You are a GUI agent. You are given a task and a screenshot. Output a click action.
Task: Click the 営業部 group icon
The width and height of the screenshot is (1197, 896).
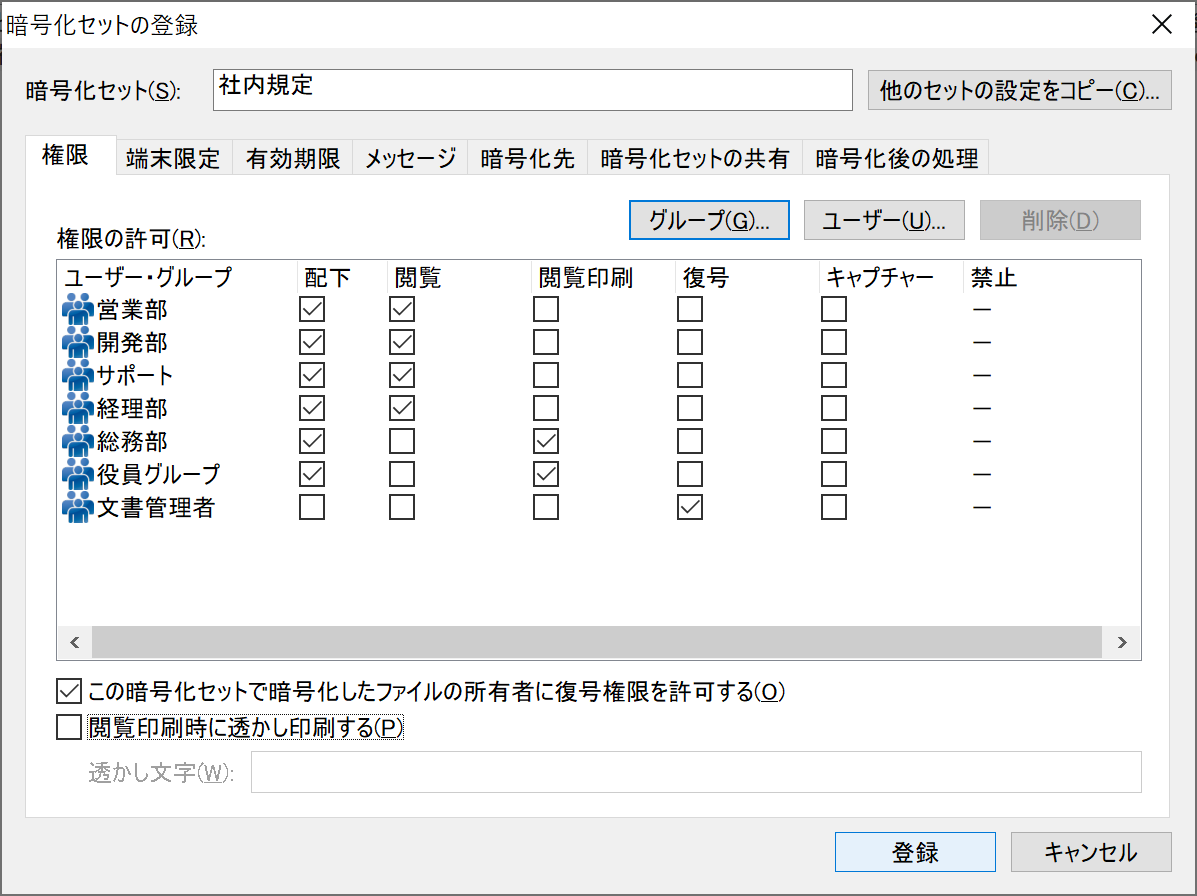pos(77,310)
